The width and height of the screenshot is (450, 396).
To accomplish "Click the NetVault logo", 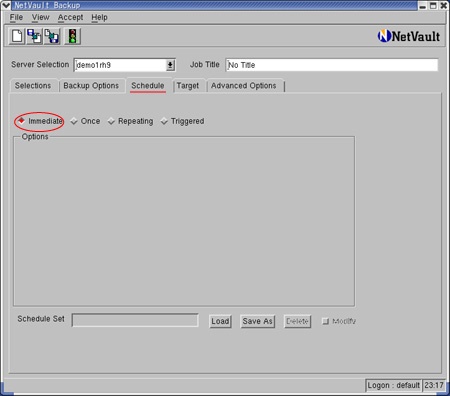I will [409, 36].
